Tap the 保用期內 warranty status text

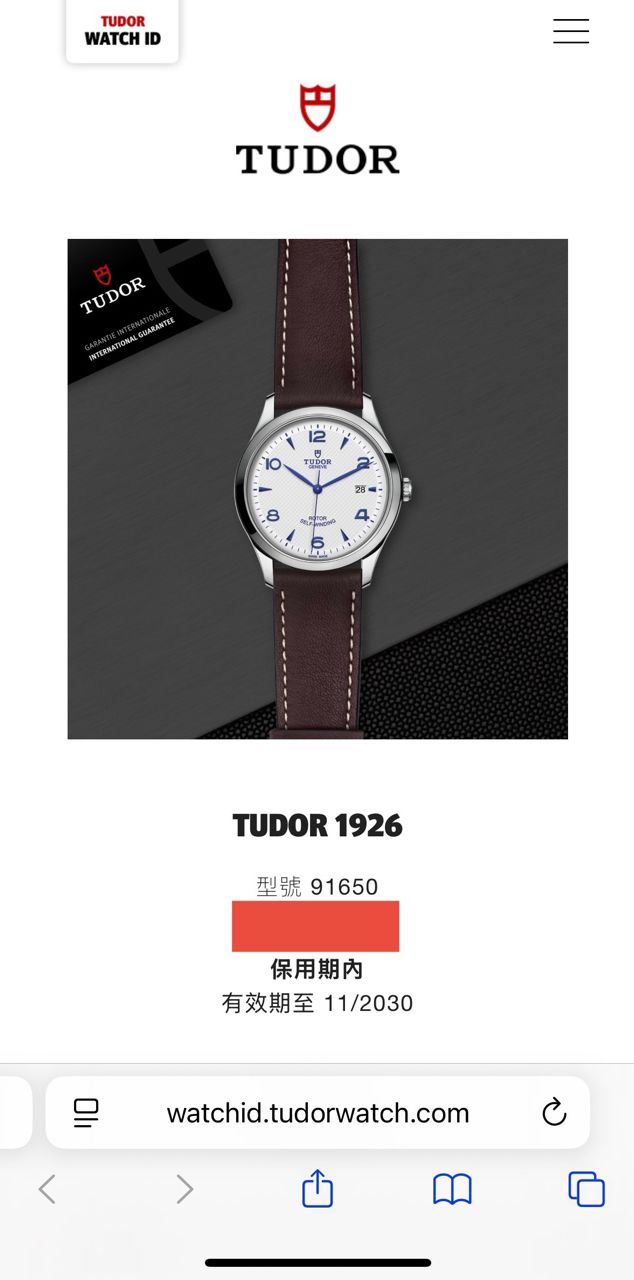click(317, 969)
